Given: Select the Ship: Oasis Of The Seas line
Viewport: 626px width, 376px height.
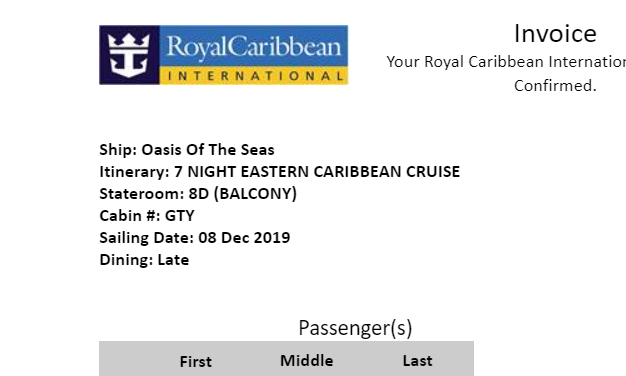Looking at the screenshot, I should pos(187,150).
